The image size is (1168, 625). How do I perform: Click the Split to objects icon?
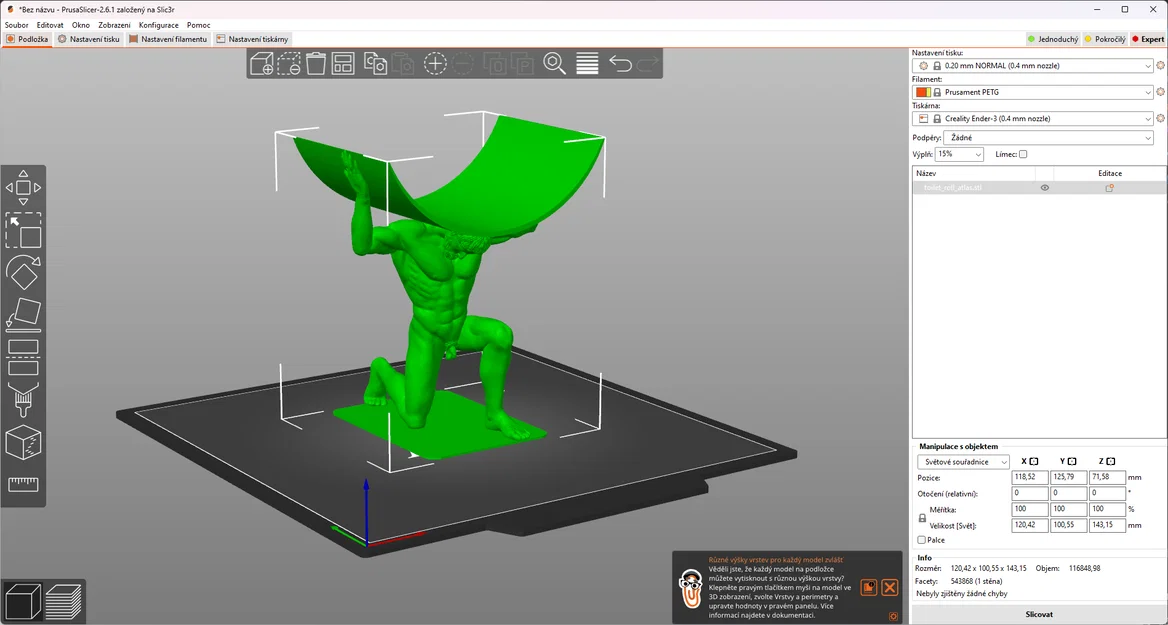coord(495,64)
